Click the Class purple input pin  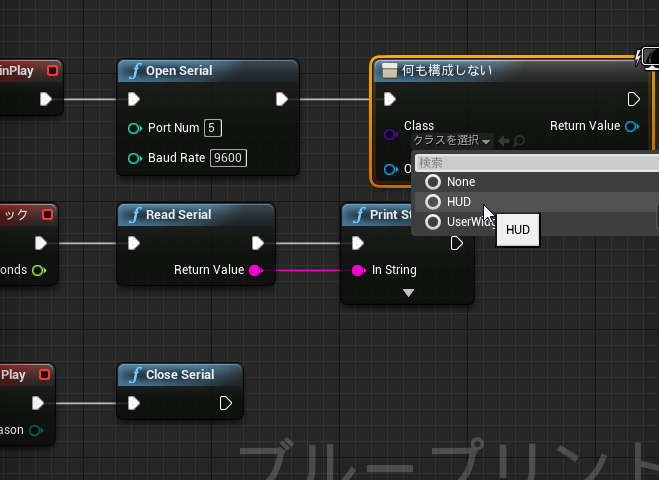[391, 135]
